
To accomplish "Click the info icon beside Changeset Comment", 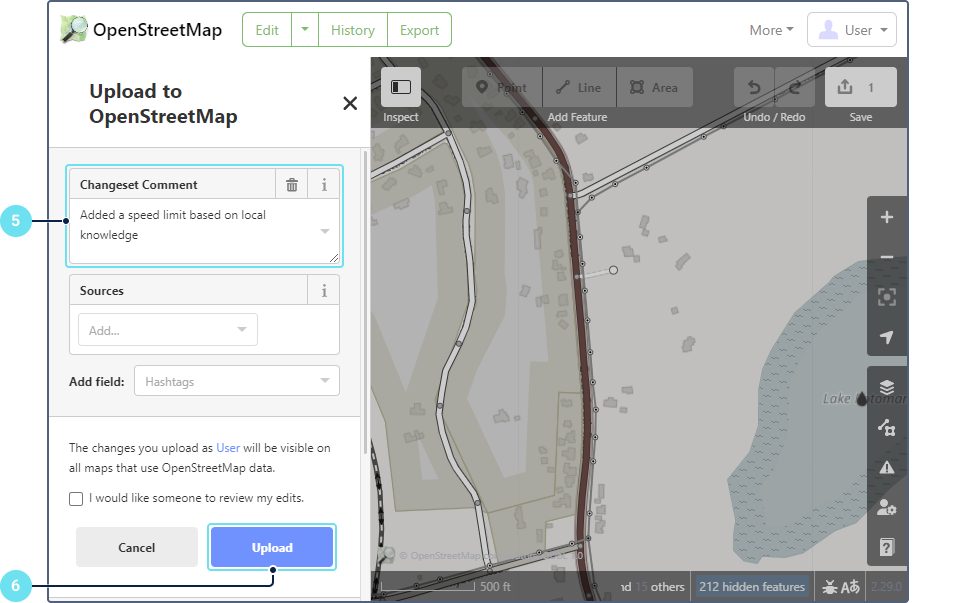I will click(324, 184).
